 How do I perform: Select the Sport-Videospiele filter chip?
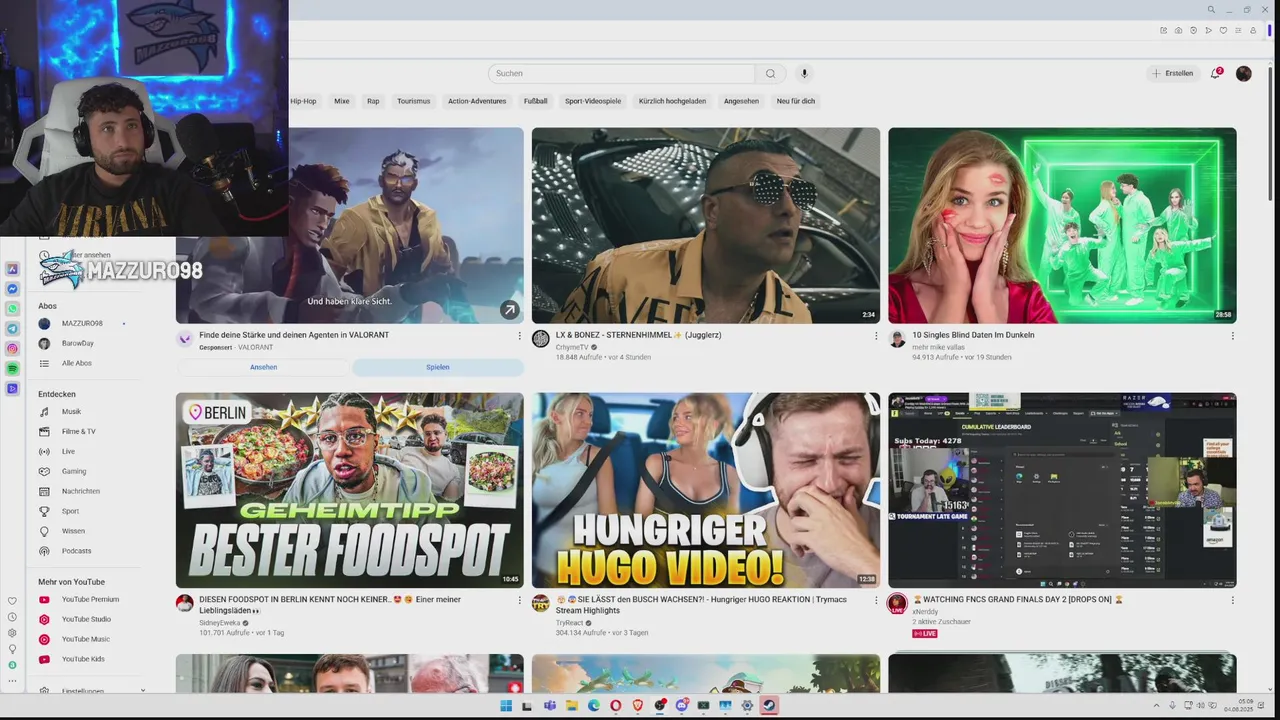(593, 101)
